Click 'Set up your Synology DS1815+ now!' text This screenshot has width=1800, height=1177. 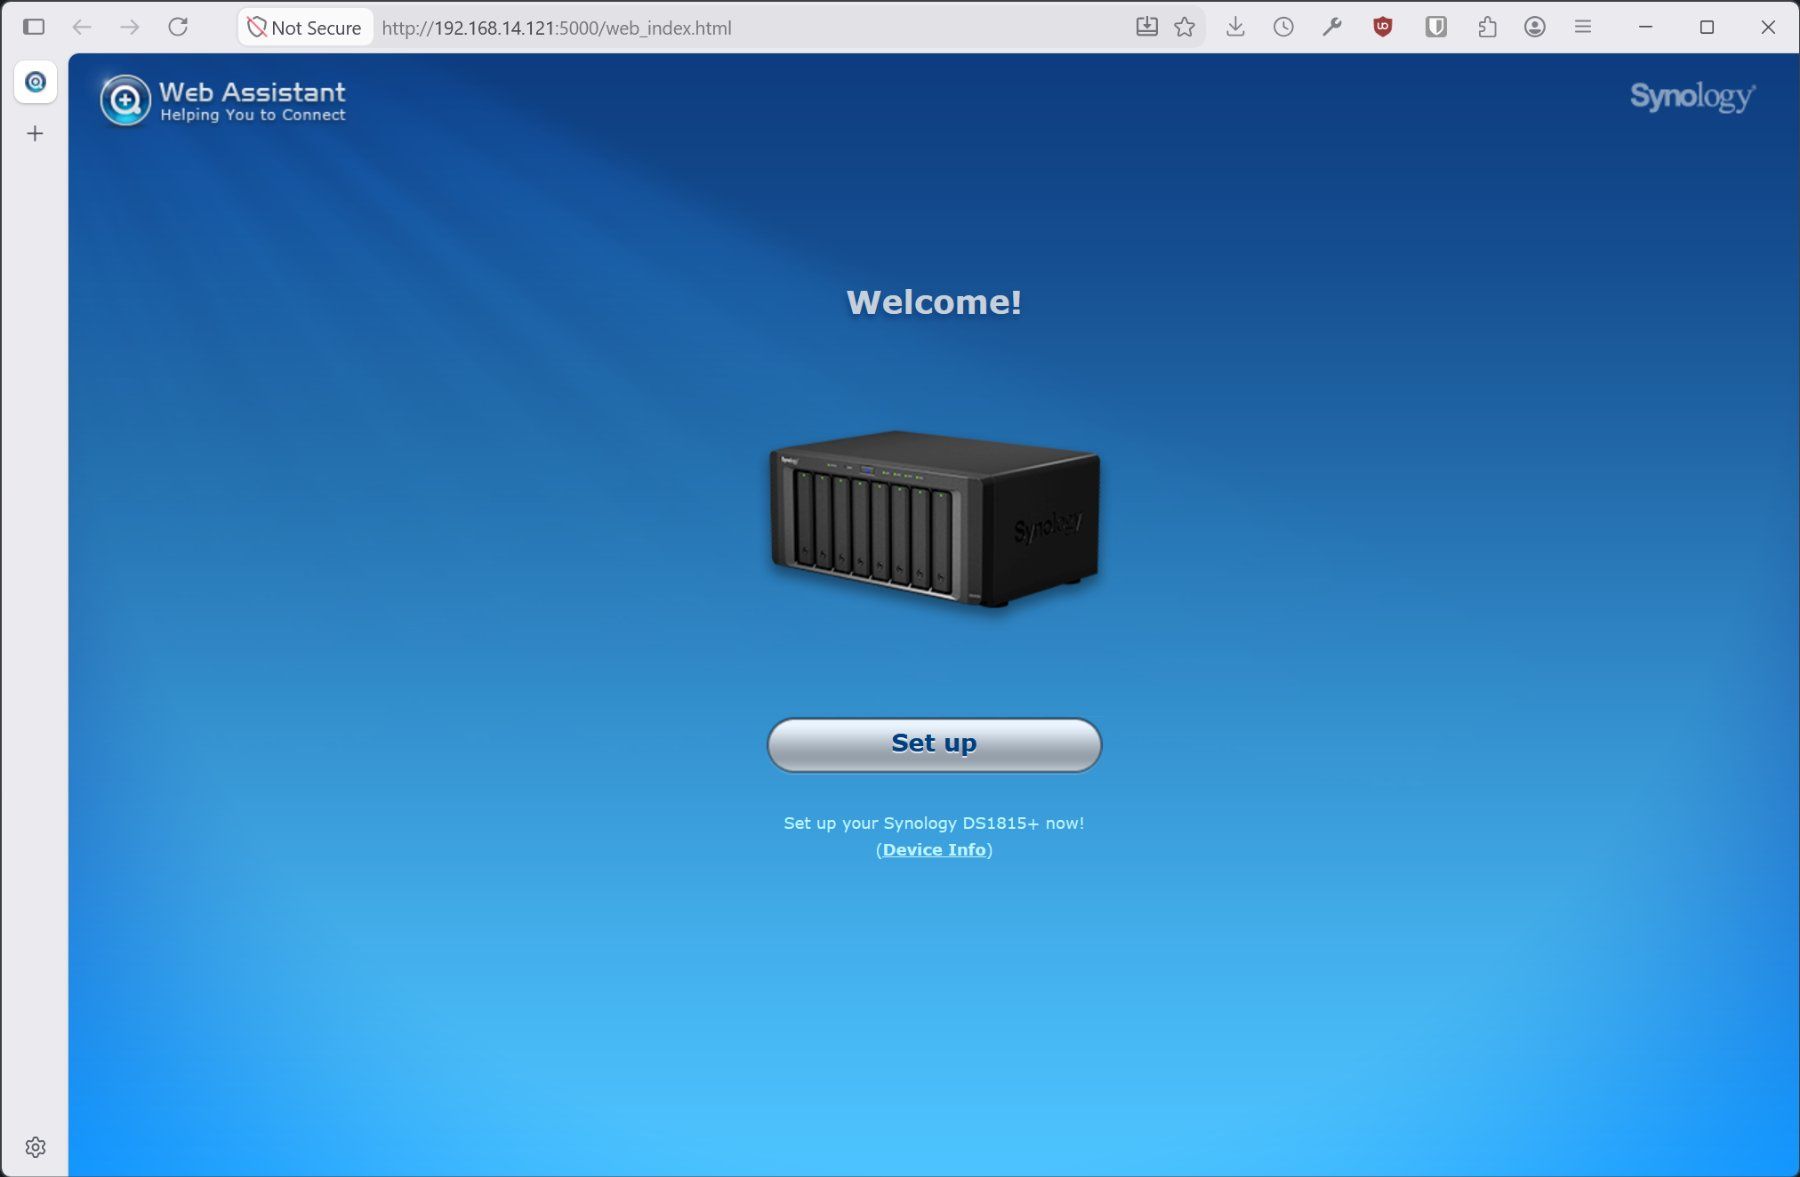pyautogui.click(x=934, y=823)
